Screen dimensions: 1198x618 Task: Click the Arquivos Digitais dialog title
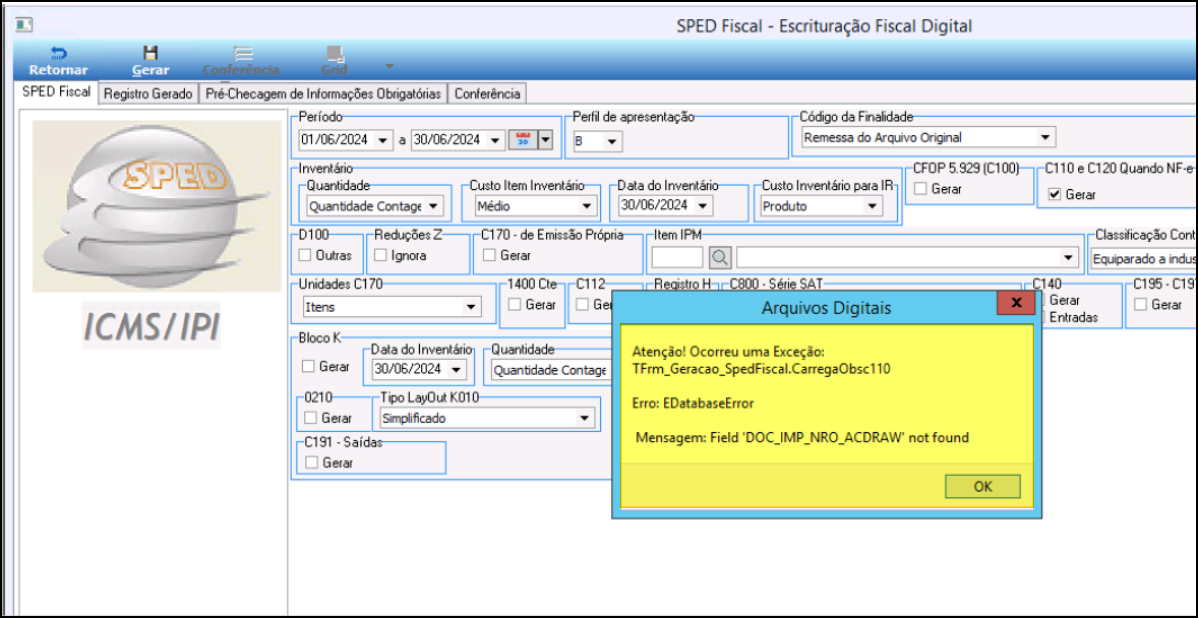[x=826, y=308]
